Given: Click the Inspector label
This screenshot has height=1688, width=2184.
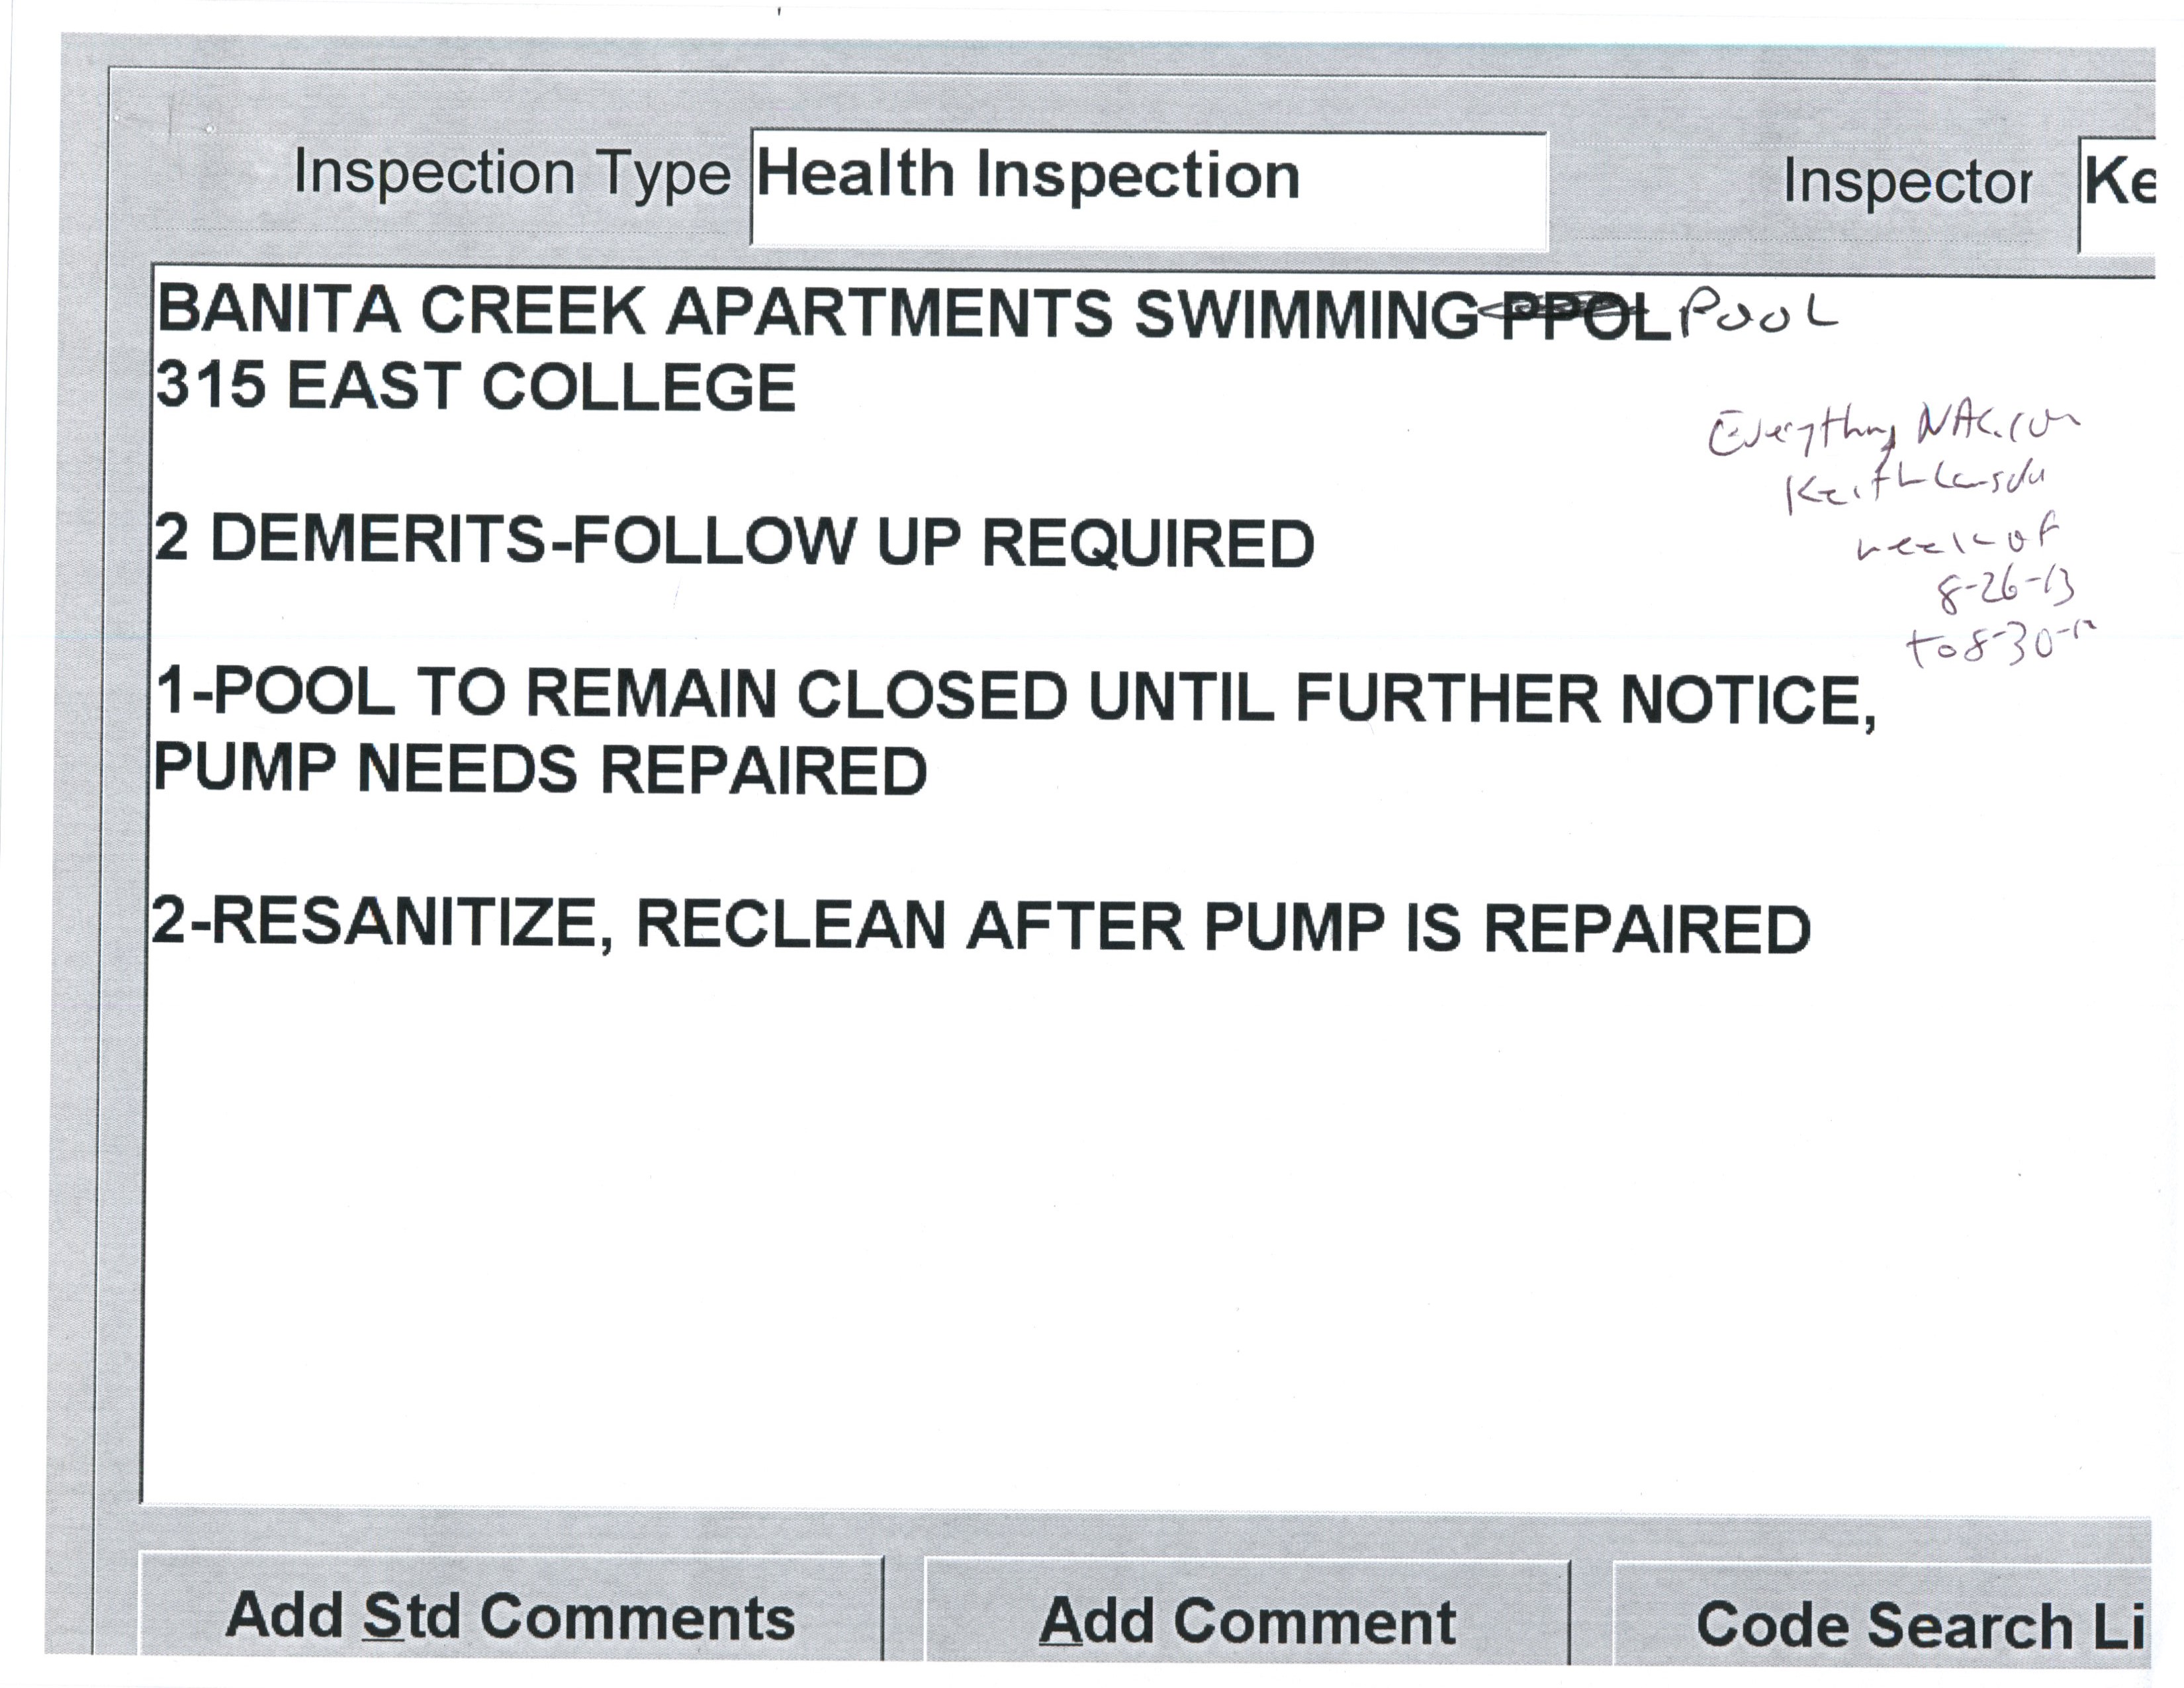Looking at the screenshot, I should (1907, 182).
